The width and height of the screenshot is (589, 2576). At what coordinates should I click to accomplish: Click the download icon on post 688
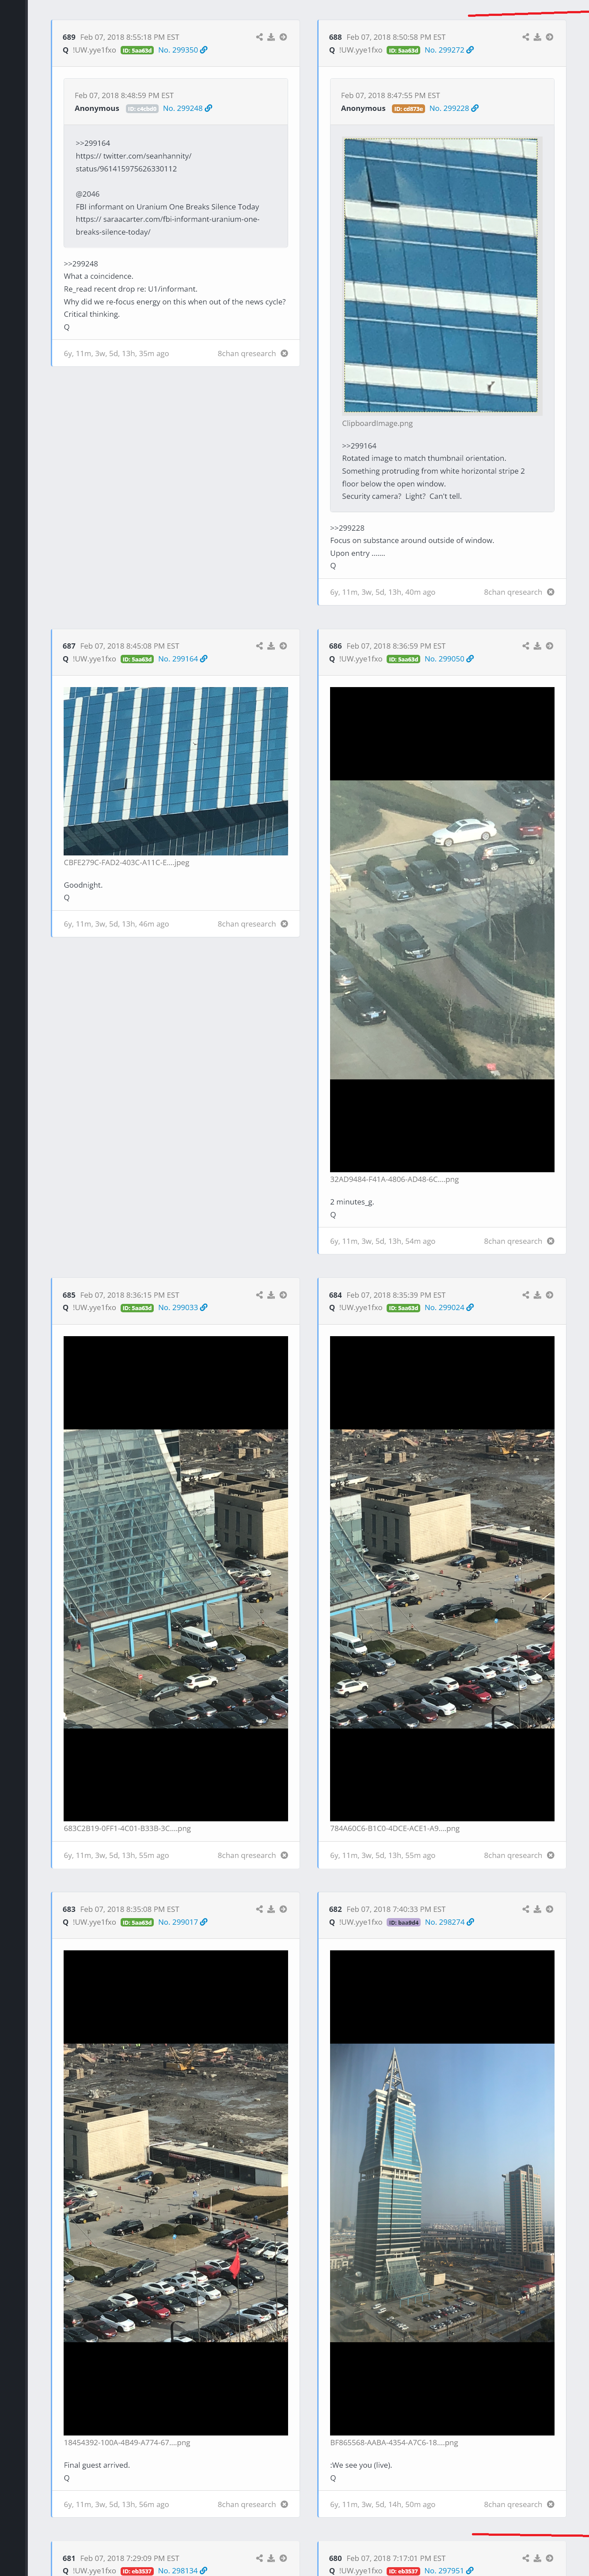point(537,37)
